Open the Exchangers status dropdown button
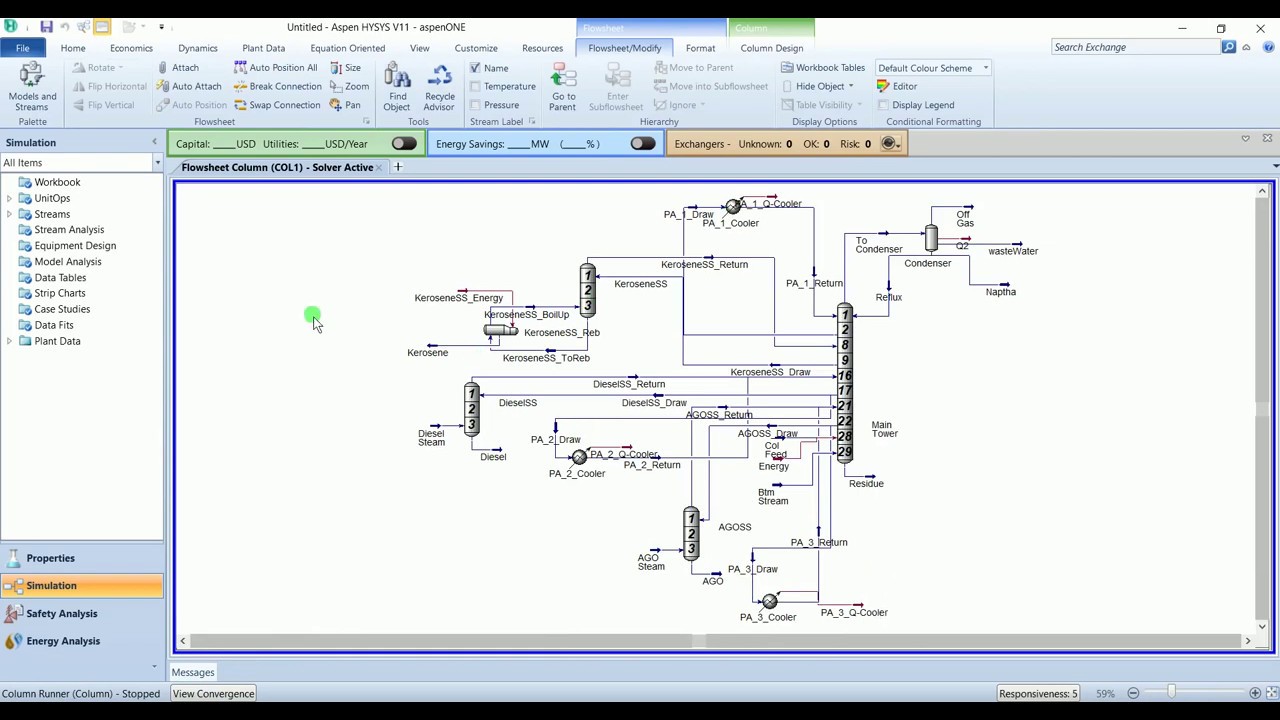1280x720 pixels. [x=890, y=144]
